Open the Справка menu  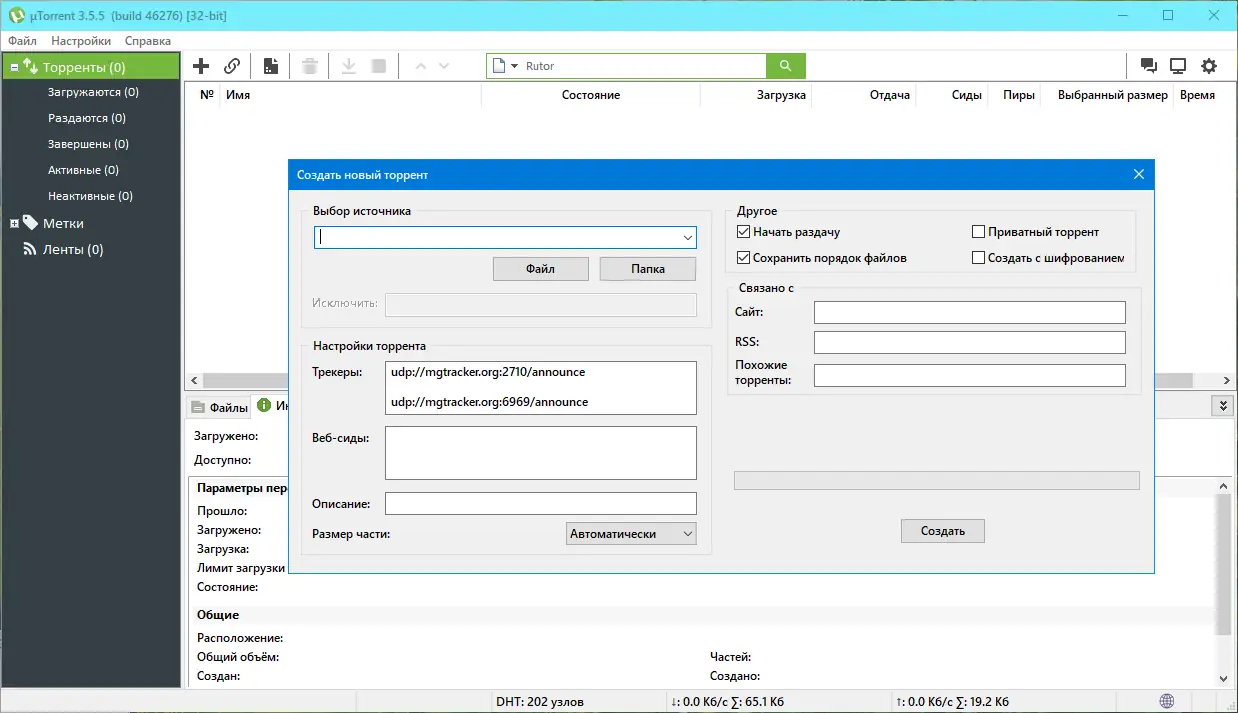(148, 41)
